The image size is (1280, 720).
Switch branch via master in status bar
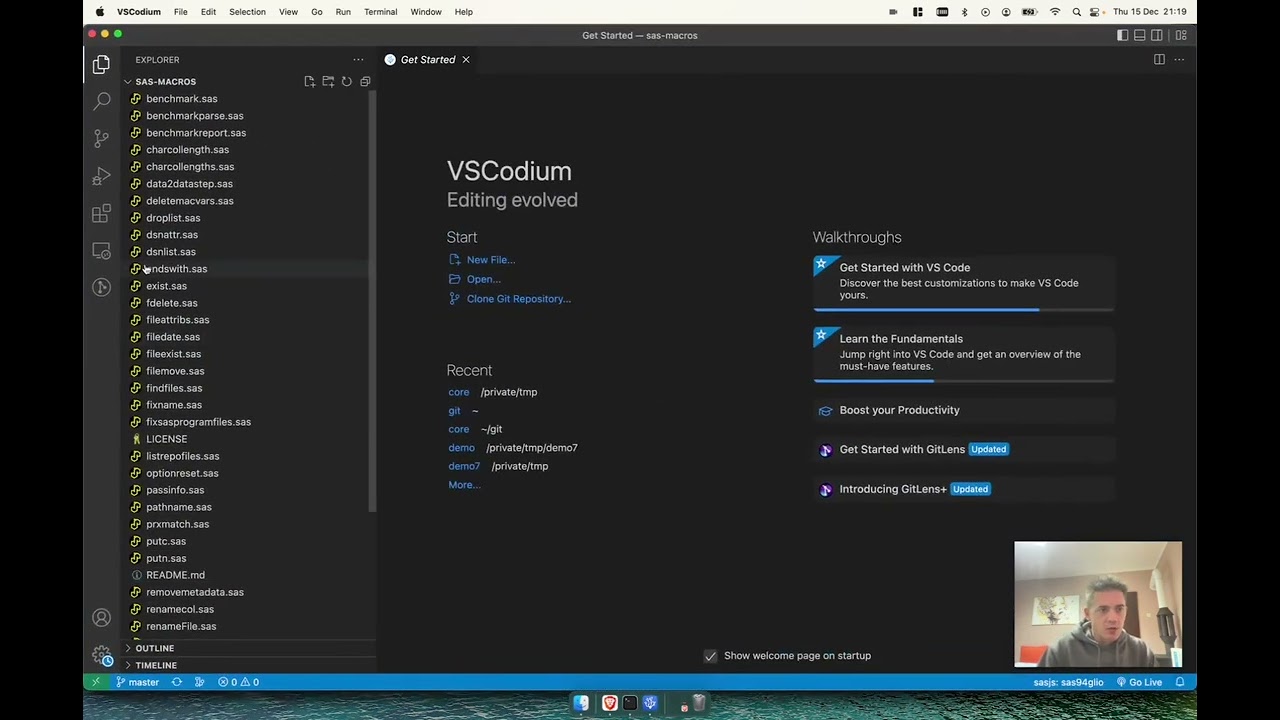tap(137, 682)
